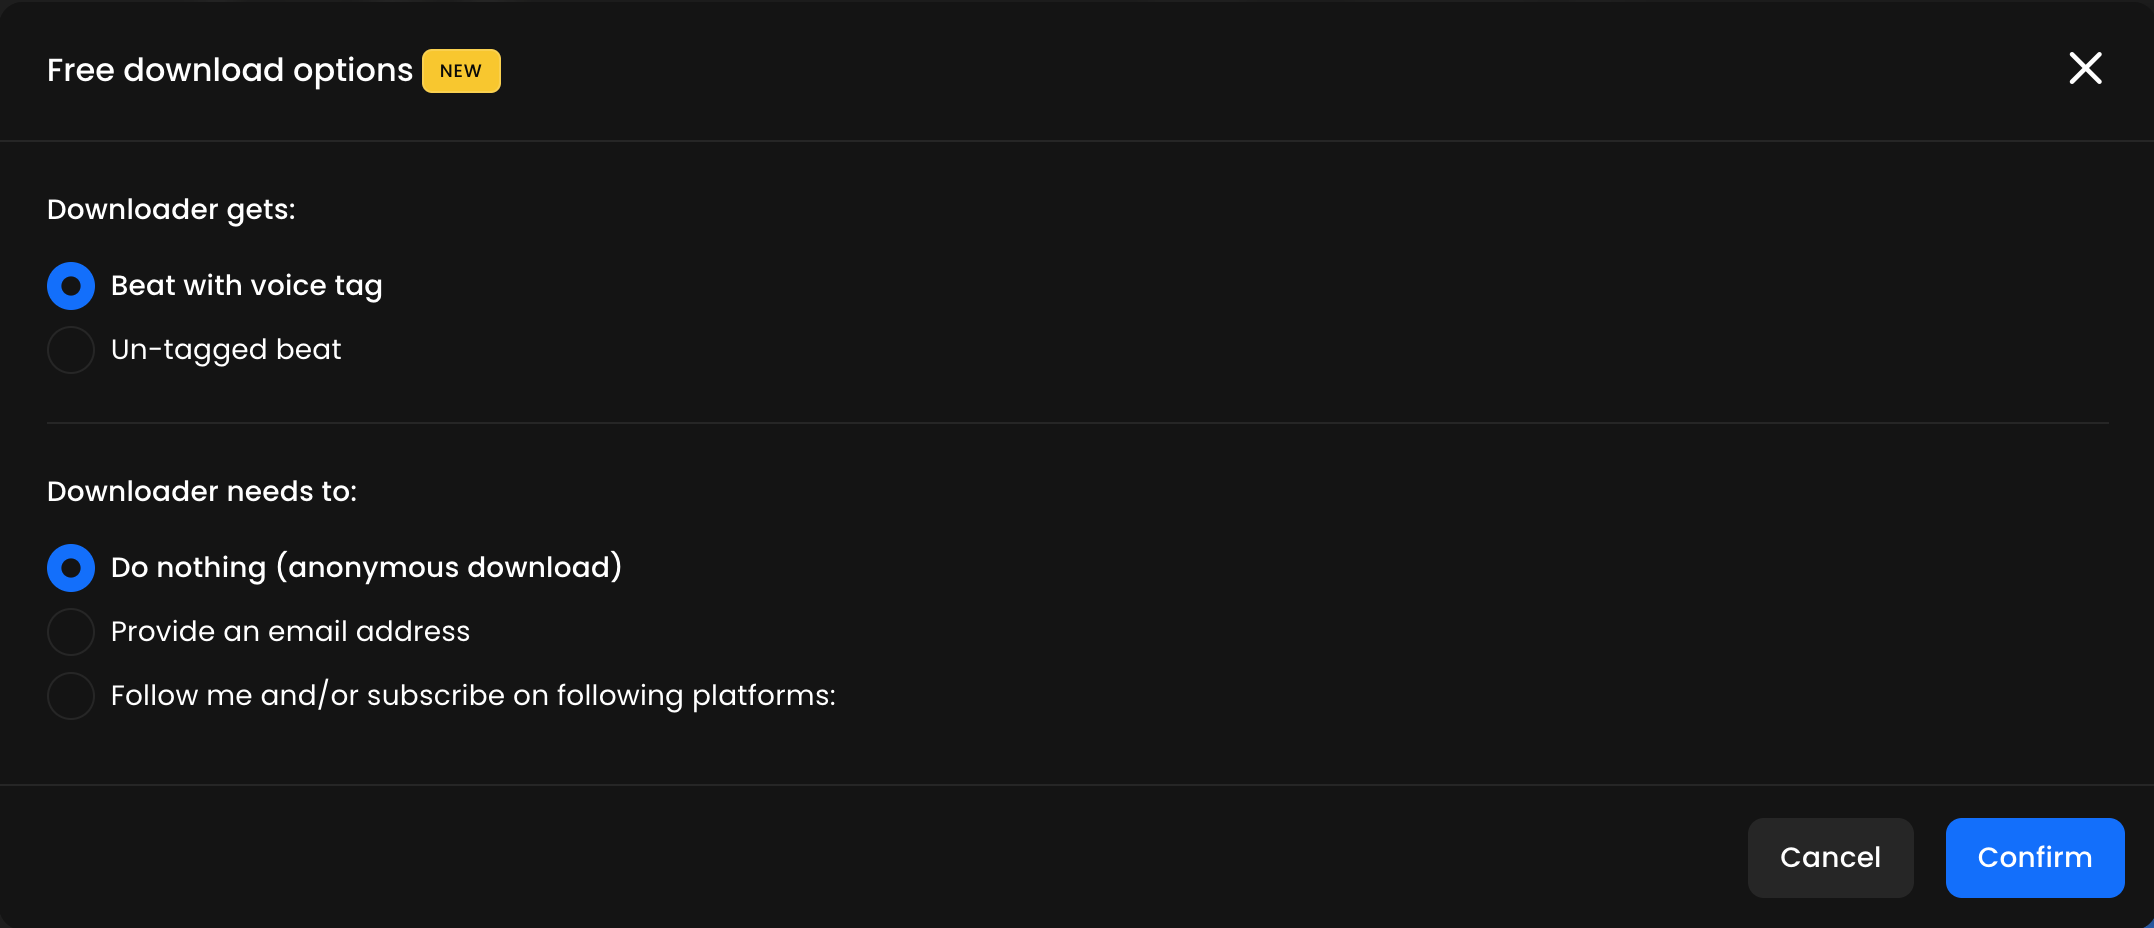Click the "Provide an email address" label text

pos(290,632)
